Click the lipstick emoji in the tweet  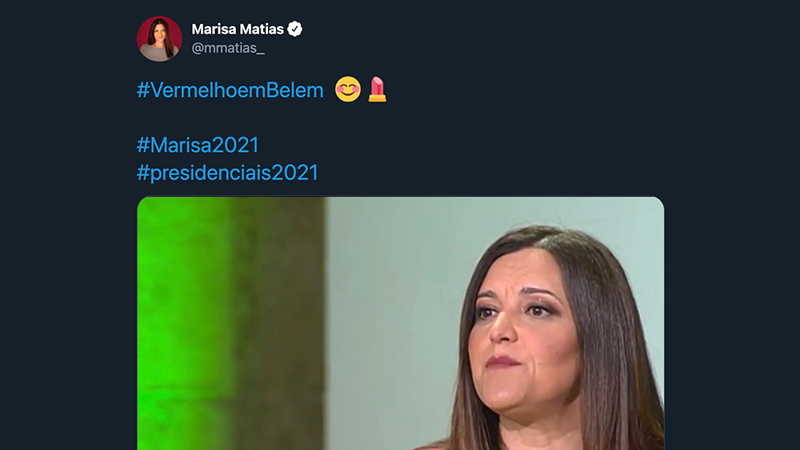pos(377,90)
